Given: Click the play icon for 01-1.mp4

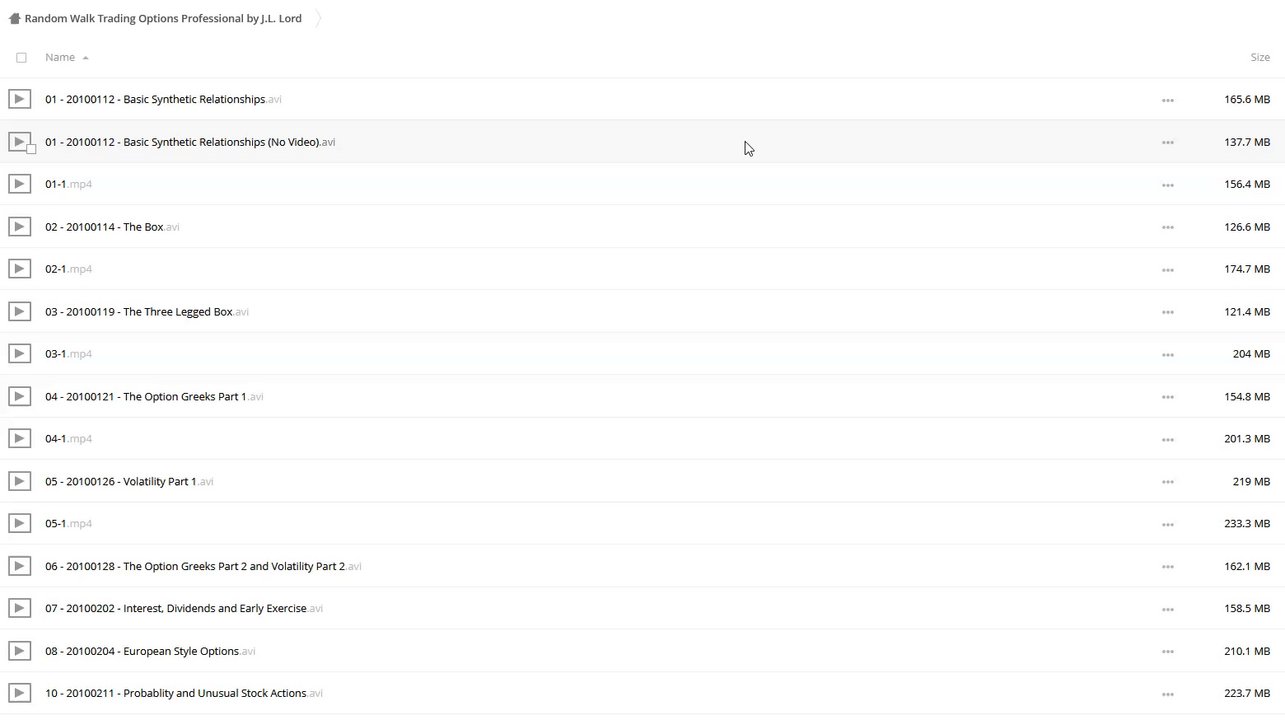Looking at the screenshot, I should point(19,184).
